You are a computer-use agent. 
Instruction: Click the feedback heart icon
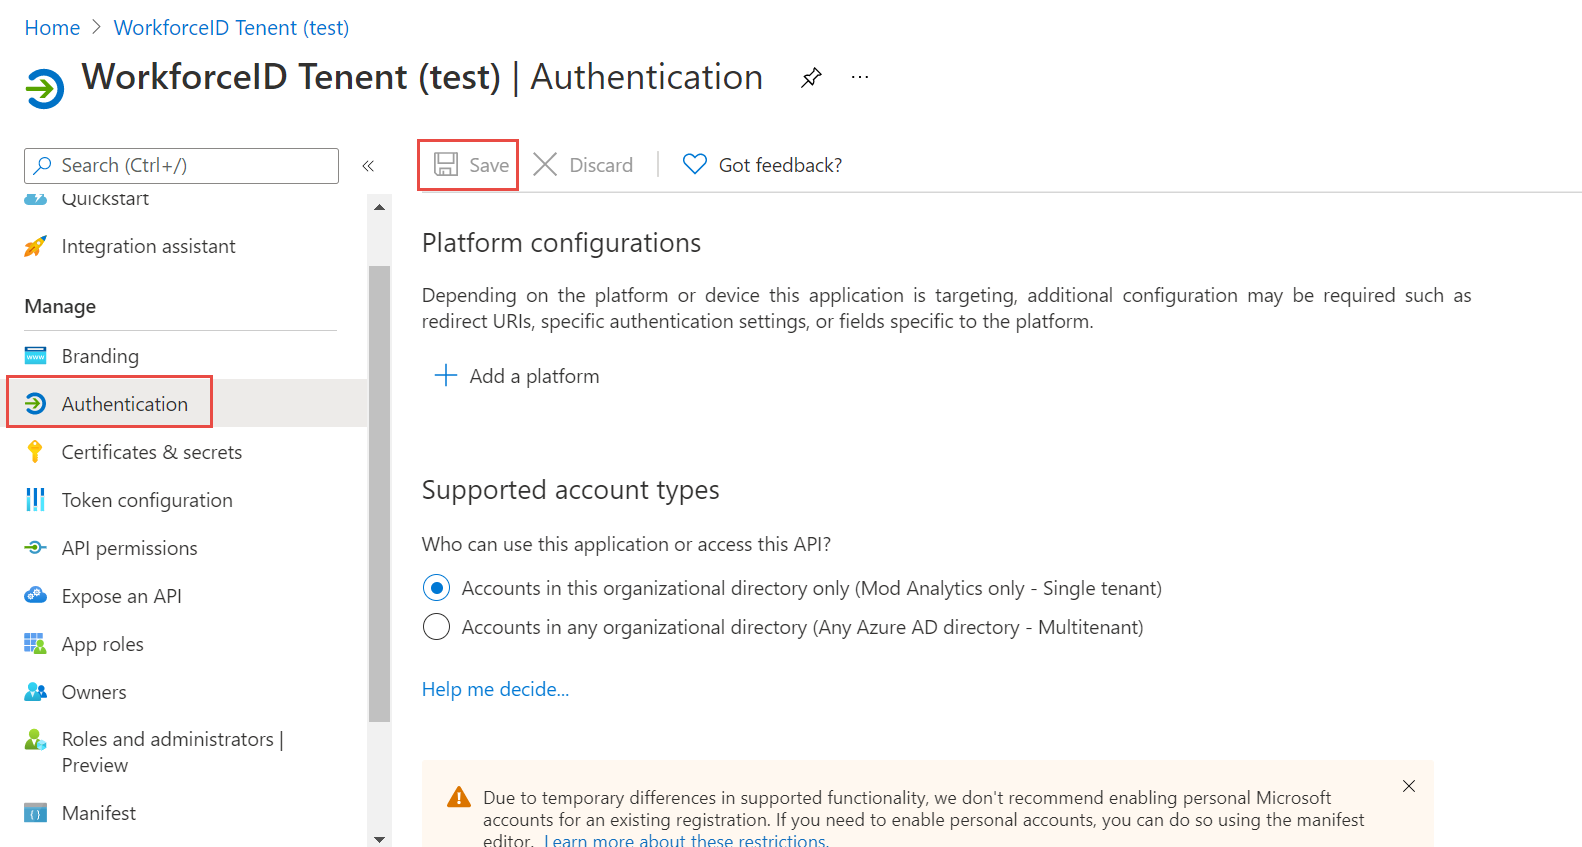(x=695, y=164)
